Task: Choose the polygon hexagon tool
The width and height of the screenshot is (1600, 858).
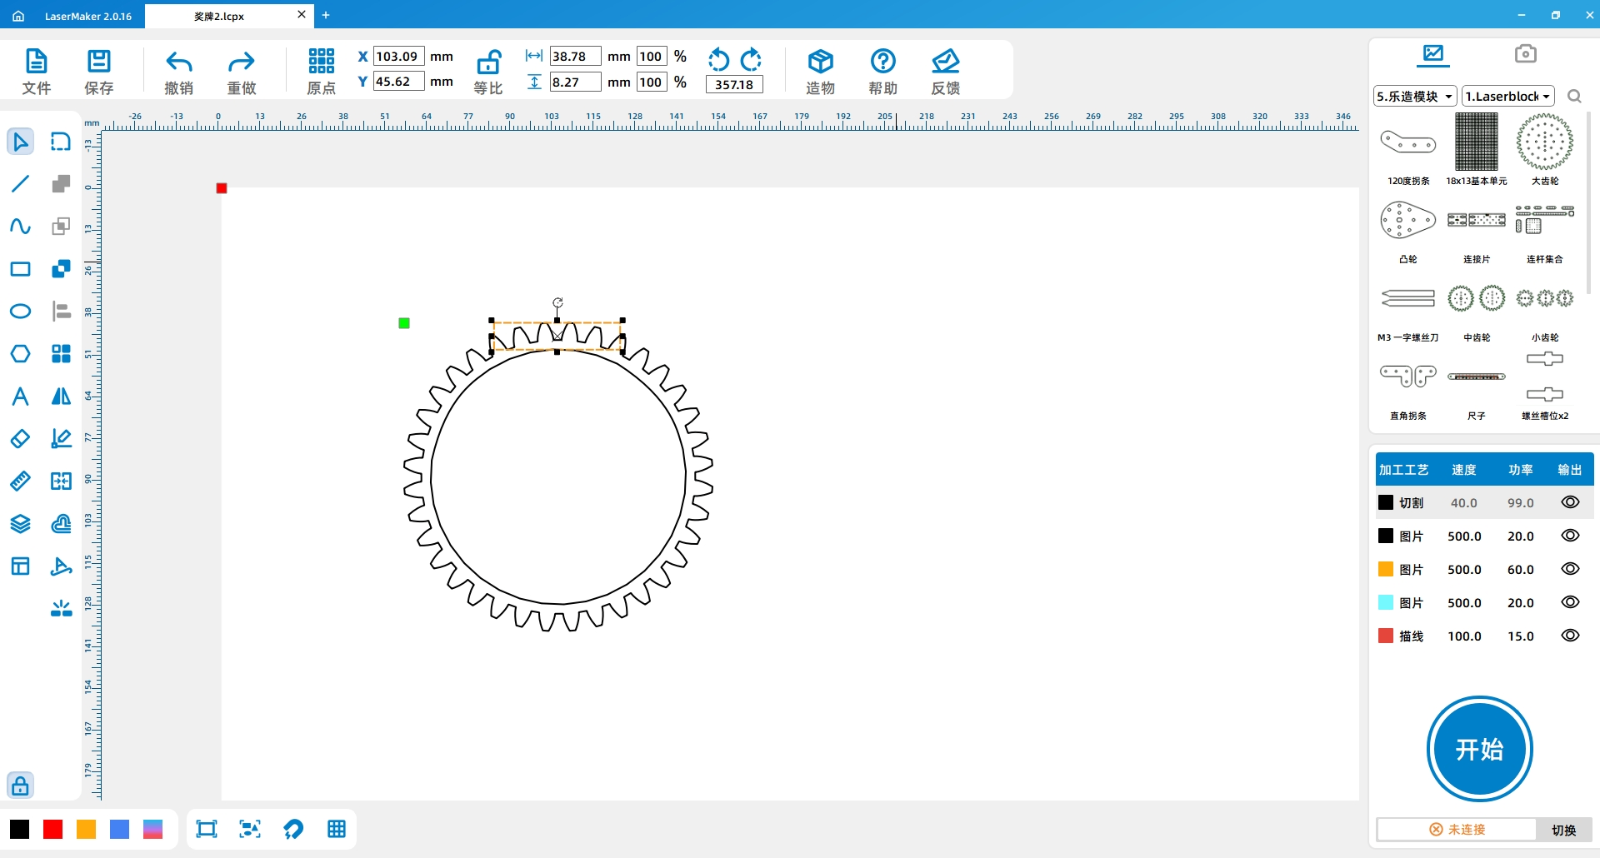Action: [x=20, y=354]
